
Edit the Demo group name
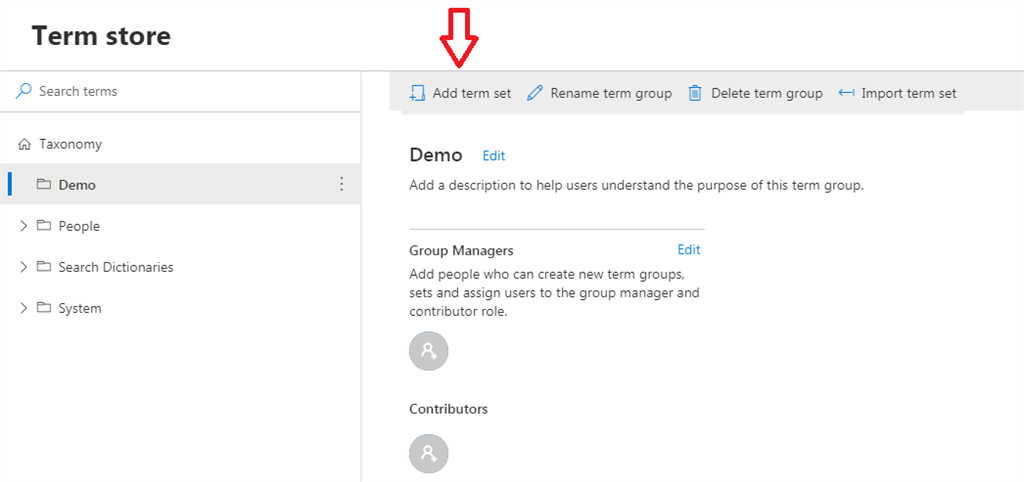tap(494, 156)
